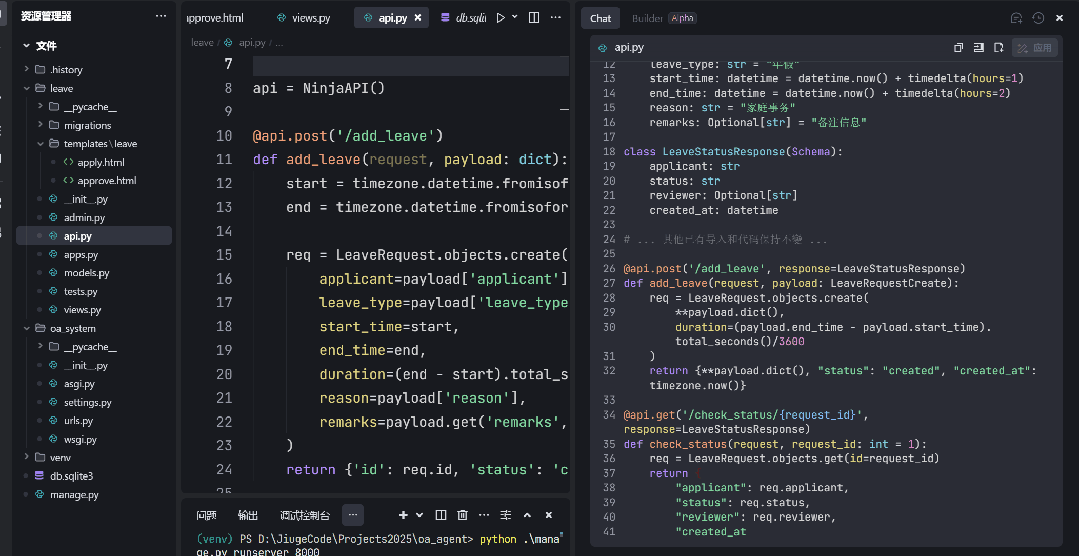
Task: Split the editor layout icon
Action: tap(533, 18)
